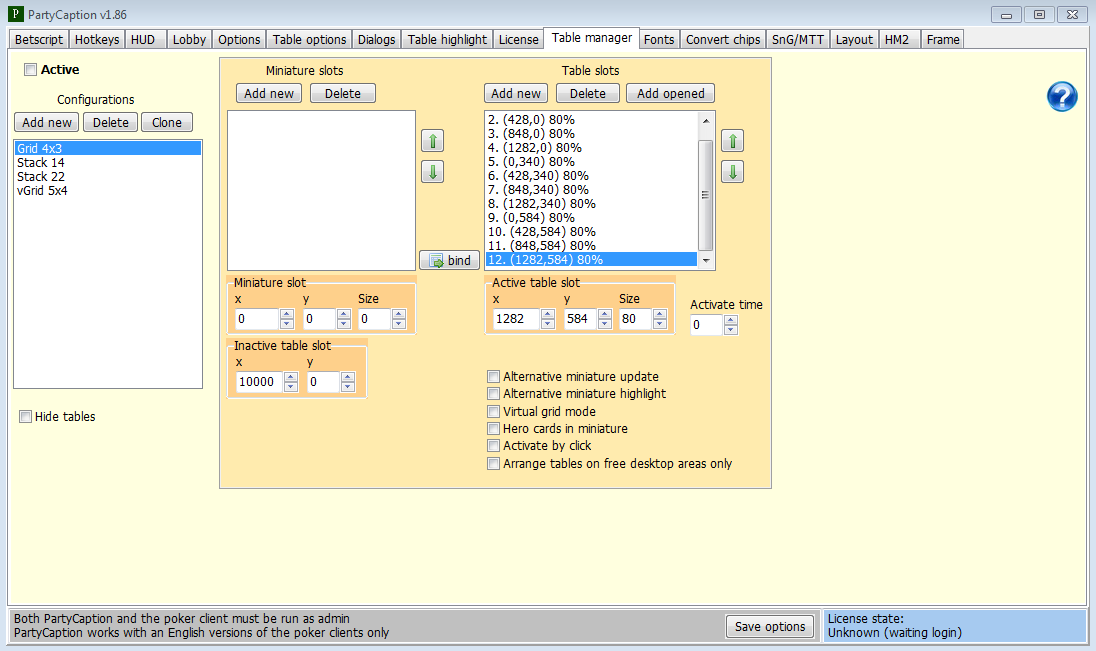Open the Hotkeys tab
Viewport: 1096px width, 651px height.
(97, 40)
